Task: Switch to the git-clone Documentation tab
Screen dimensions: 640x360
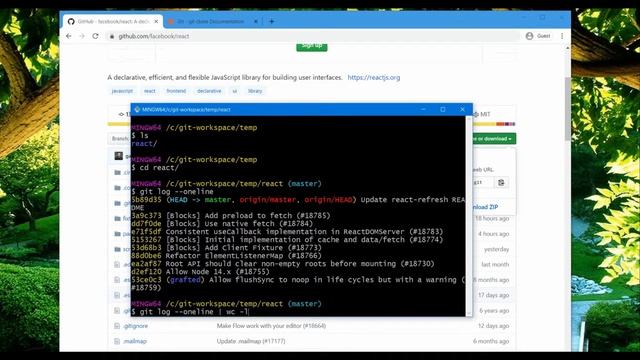Action: click(211, 21)
